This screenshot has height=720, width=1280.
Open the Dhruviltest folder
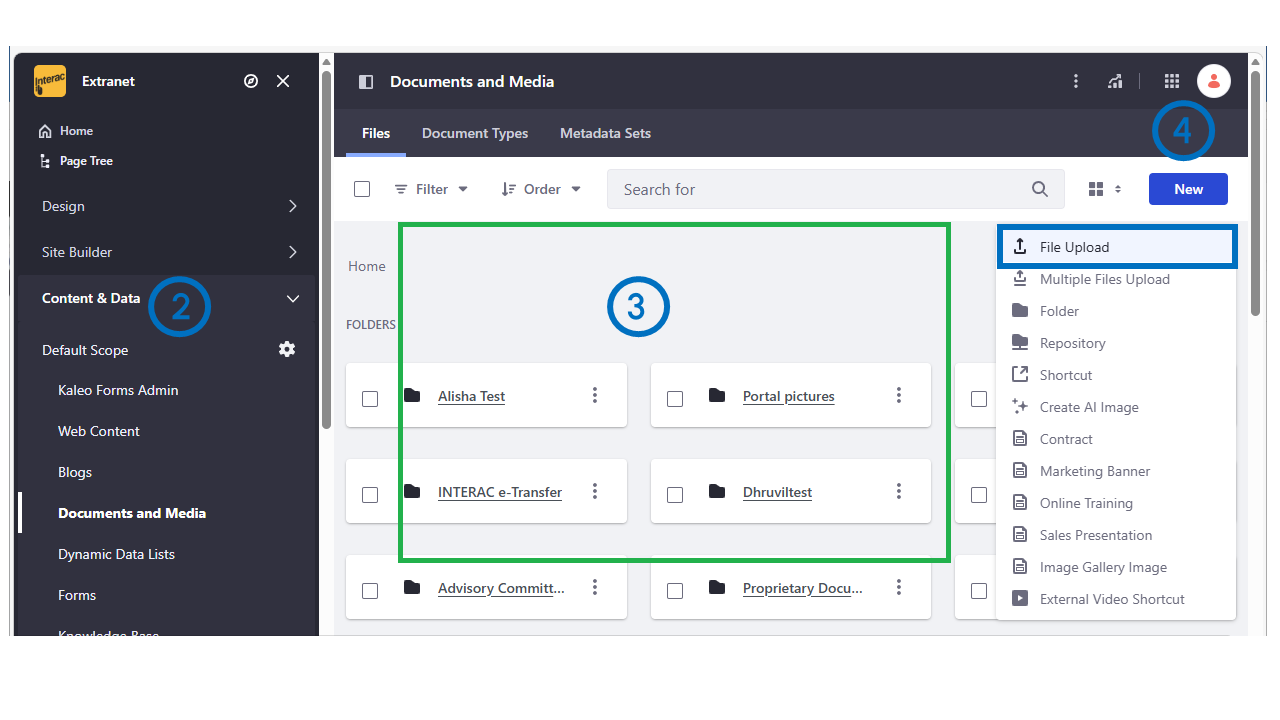(777, 492)
